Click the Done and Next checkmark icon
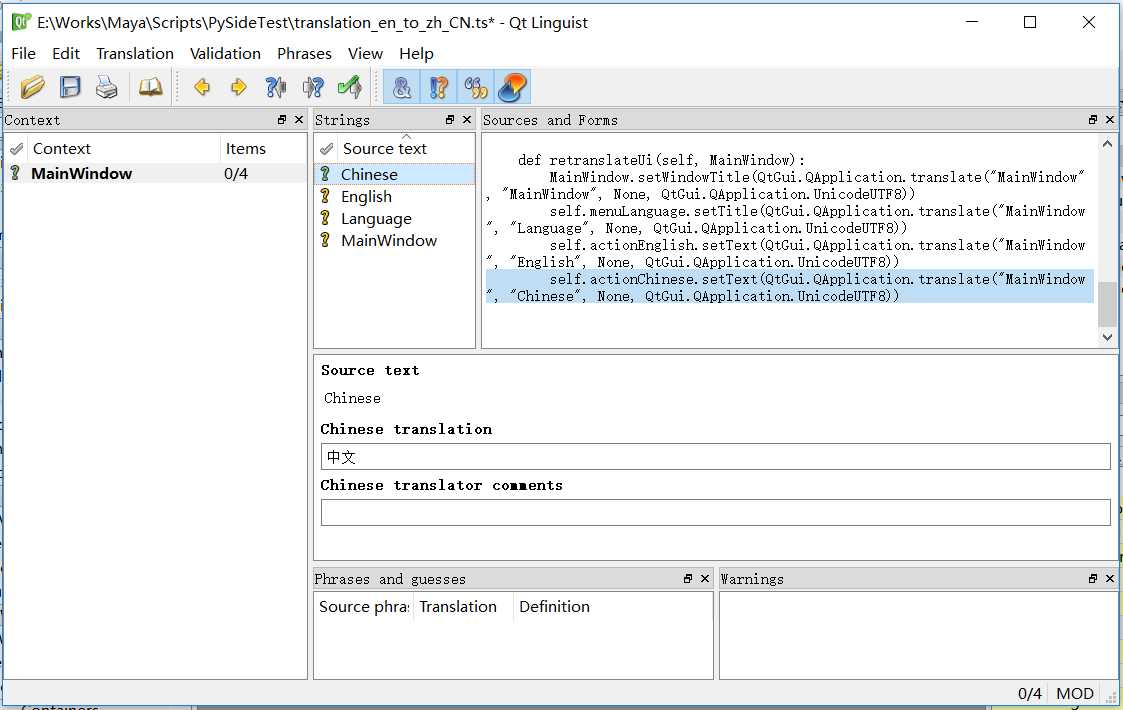The image size is (1123, 710). pos(350,87)
